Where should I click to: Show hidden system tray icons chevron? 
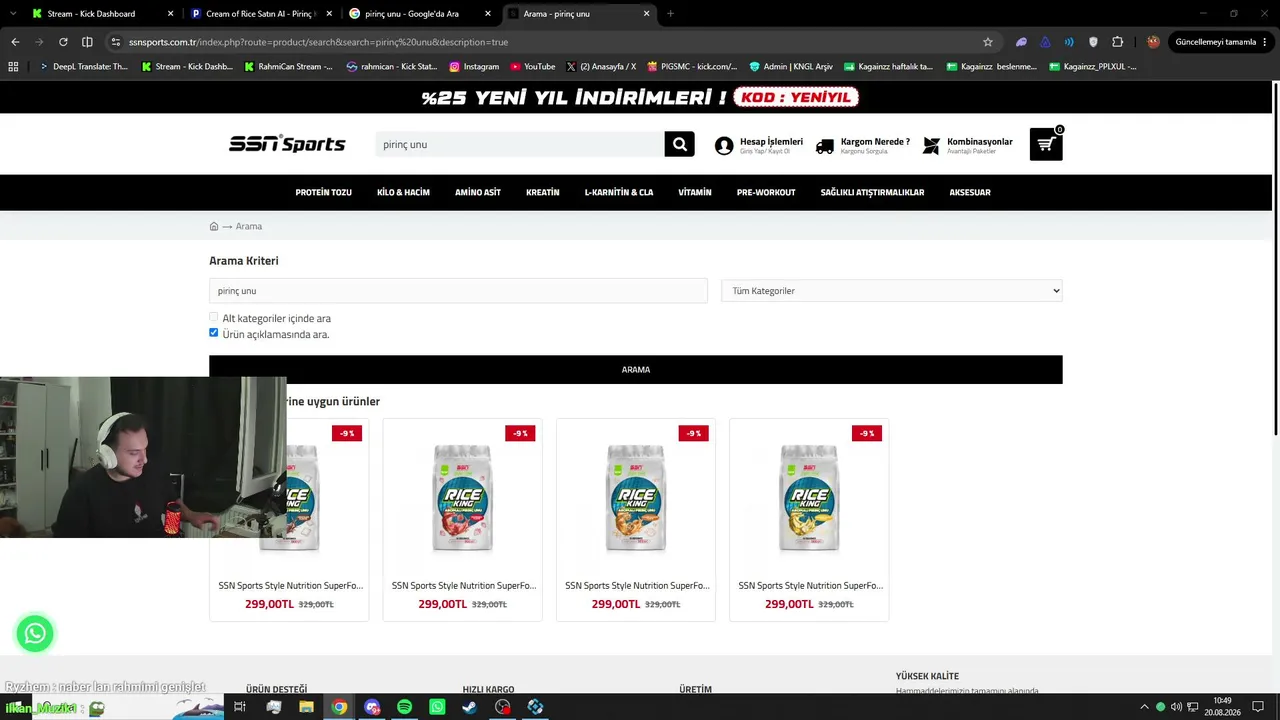tap(1144, 707)
